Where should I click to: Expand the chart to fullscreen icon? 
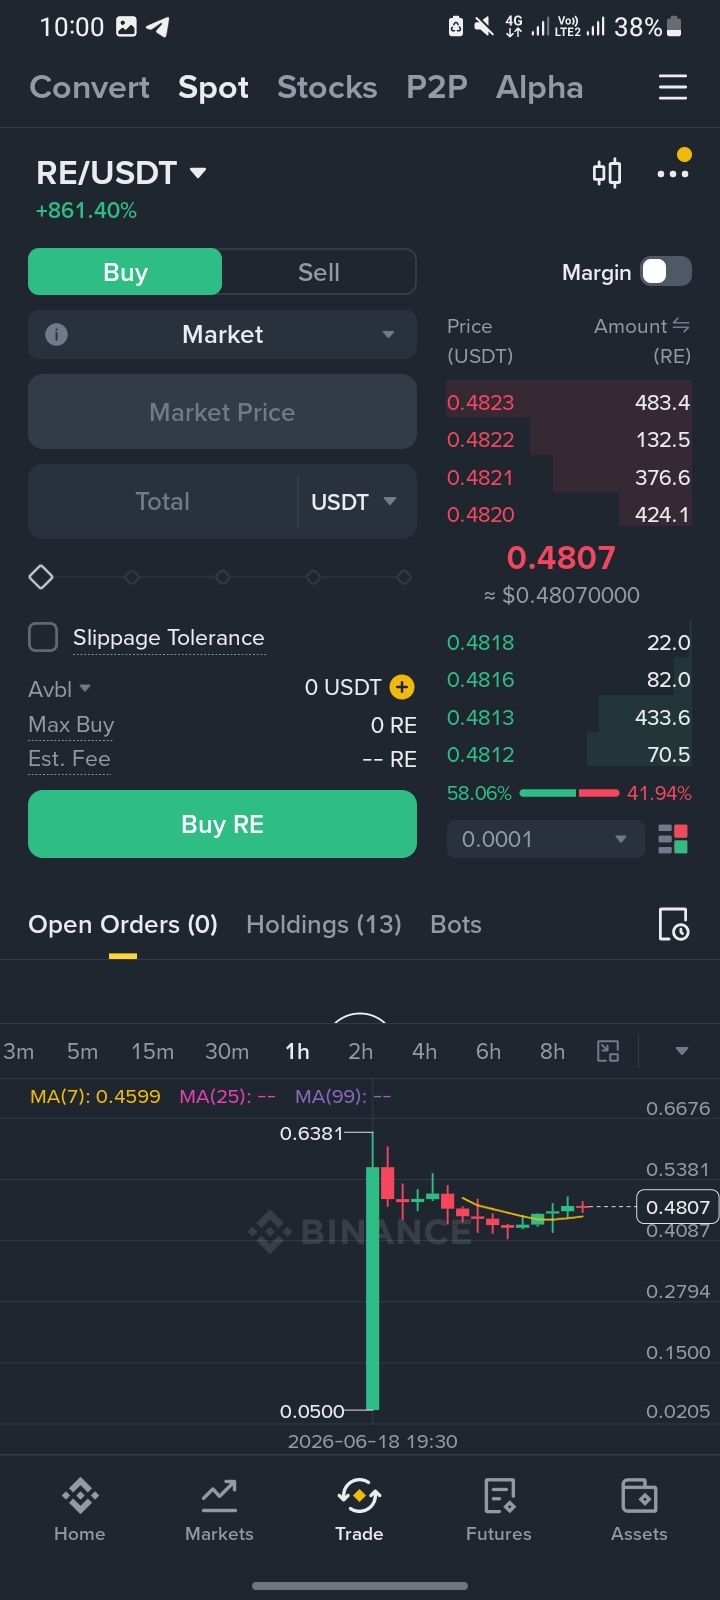tap(608, 1051)
